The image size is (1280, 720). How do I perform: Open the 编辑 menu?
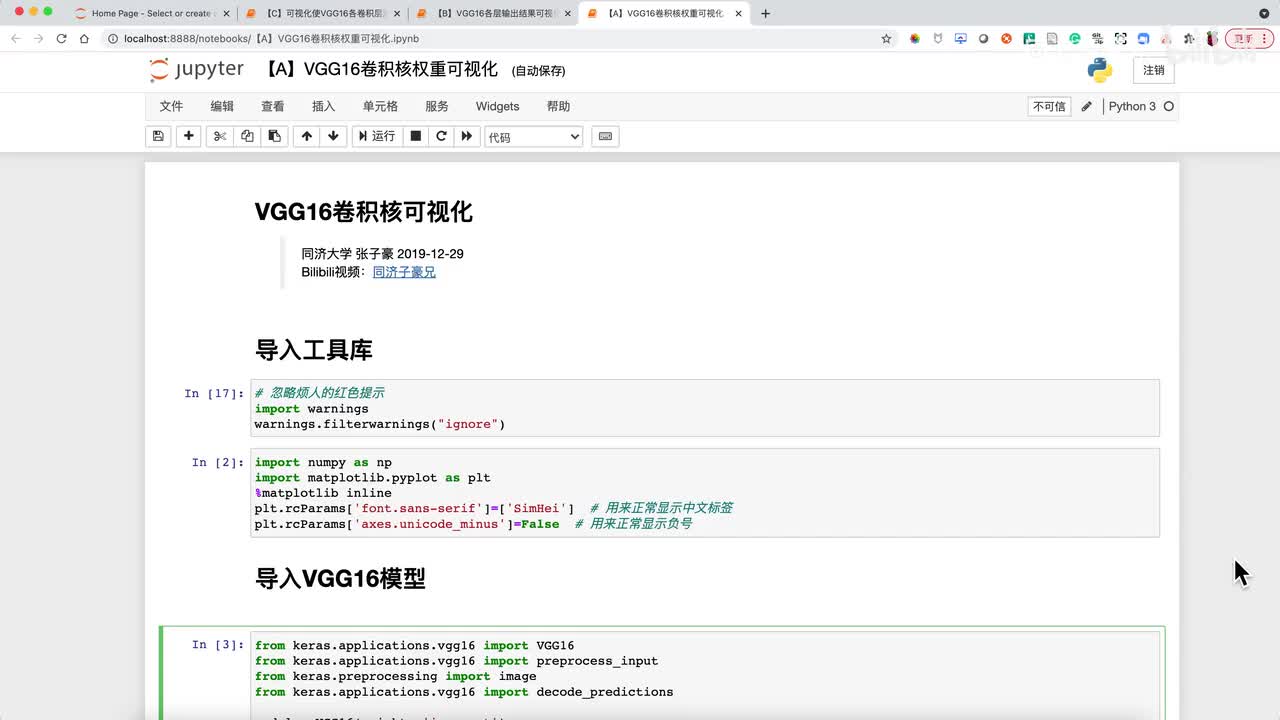tap(222, 106)
